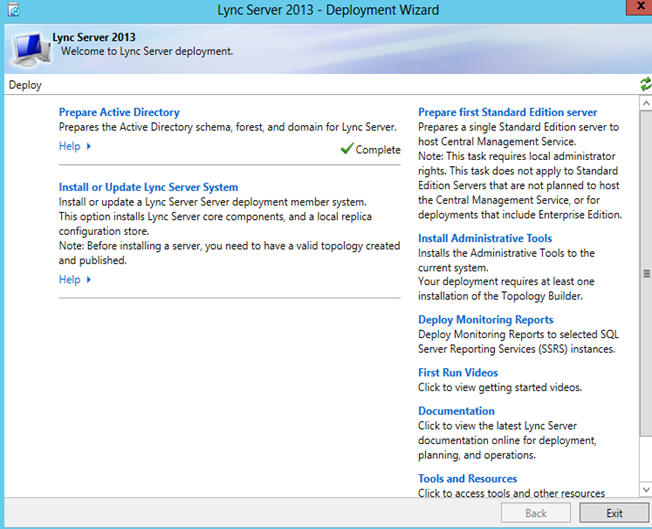Click the scrollbar down arrow
The height and width of the screenshot is (529, 652).
[646, 489]
